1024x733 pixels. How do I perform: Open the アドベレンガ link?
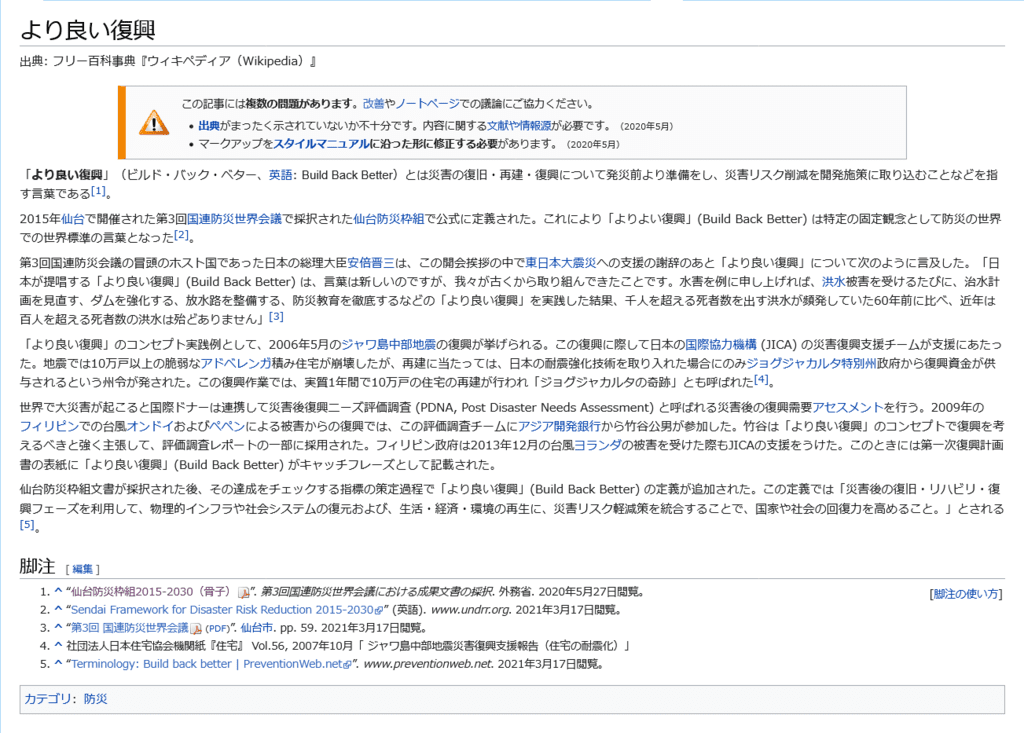click(236, 364)
